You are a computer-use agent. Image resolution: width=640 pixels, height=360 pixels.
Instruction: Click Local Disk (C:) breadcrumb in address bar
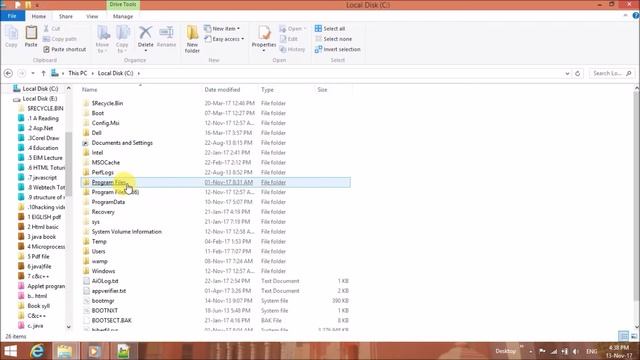[116, 73]
